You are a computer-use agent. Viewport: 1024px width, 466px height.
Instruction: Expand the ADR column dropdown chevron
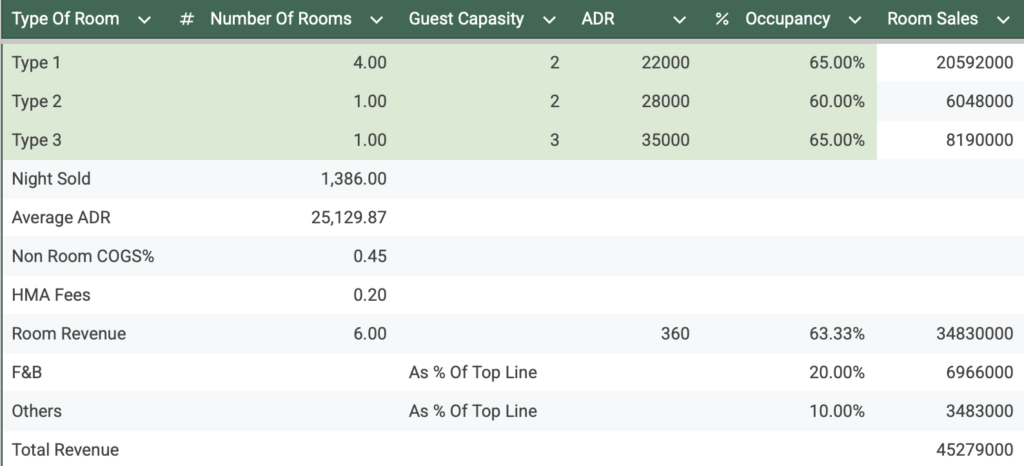click(680, 20)
